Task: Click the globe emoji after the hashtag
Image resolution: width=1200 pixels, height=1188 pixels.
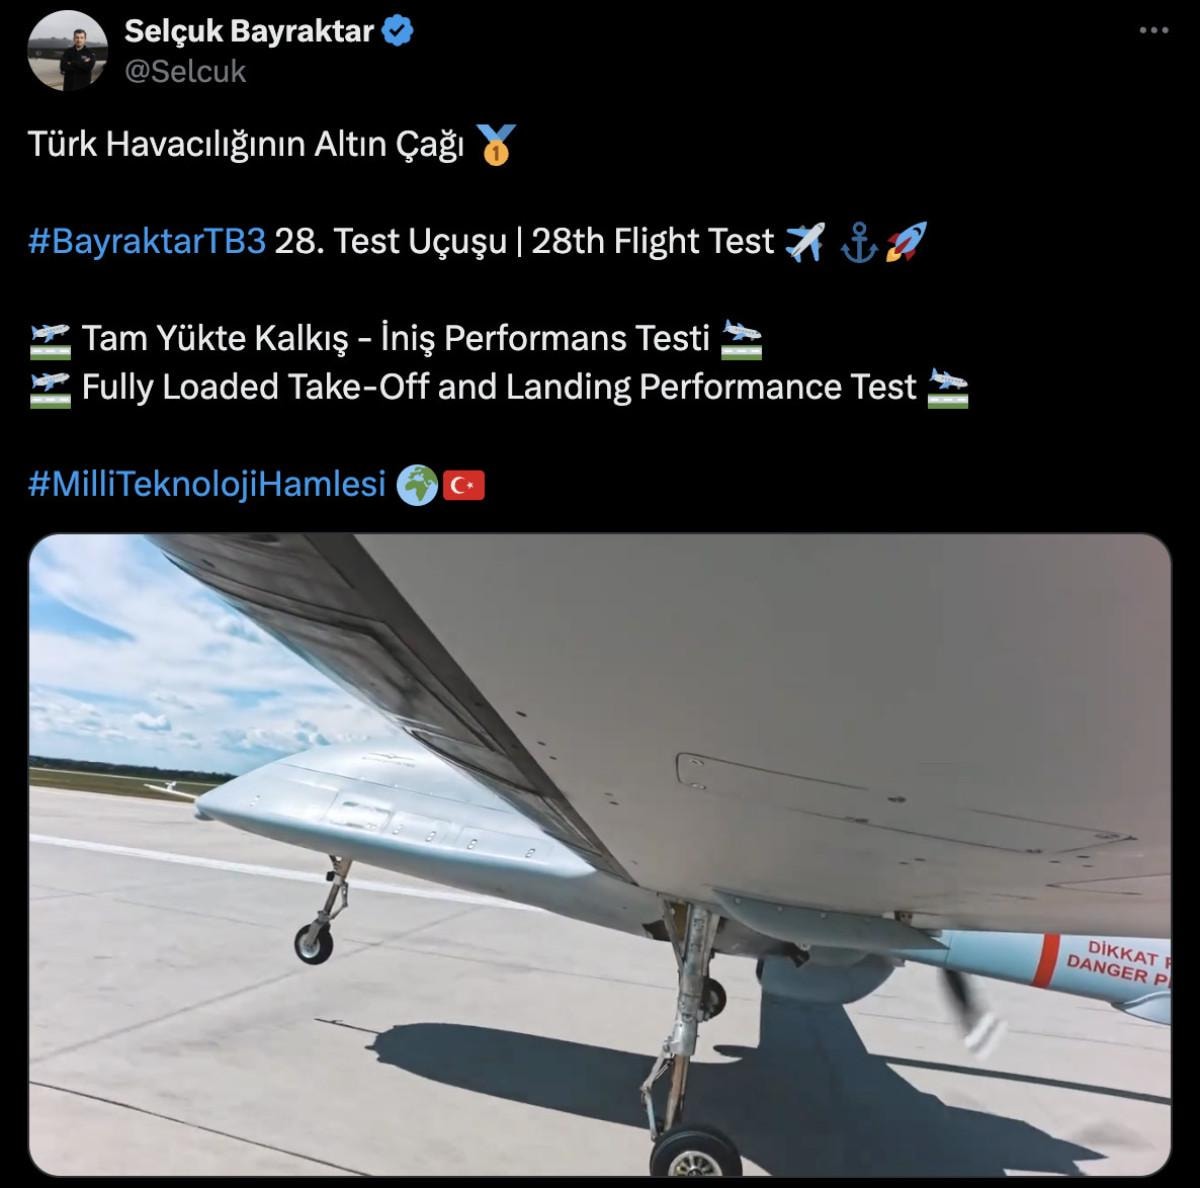Action: point(417,485)
